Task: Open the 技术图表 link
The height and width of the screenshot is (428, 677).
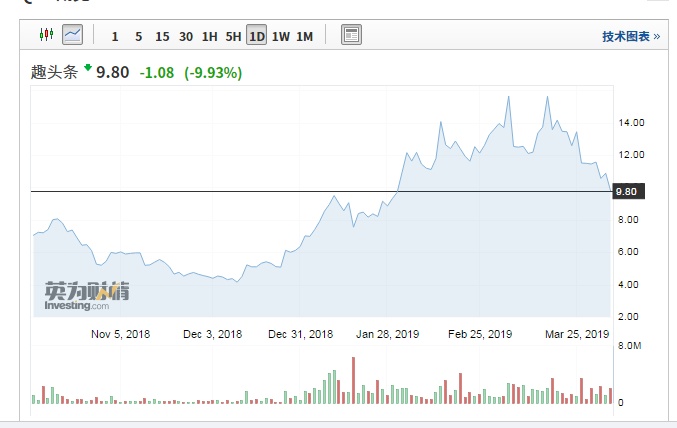Action: click(631, 37)
